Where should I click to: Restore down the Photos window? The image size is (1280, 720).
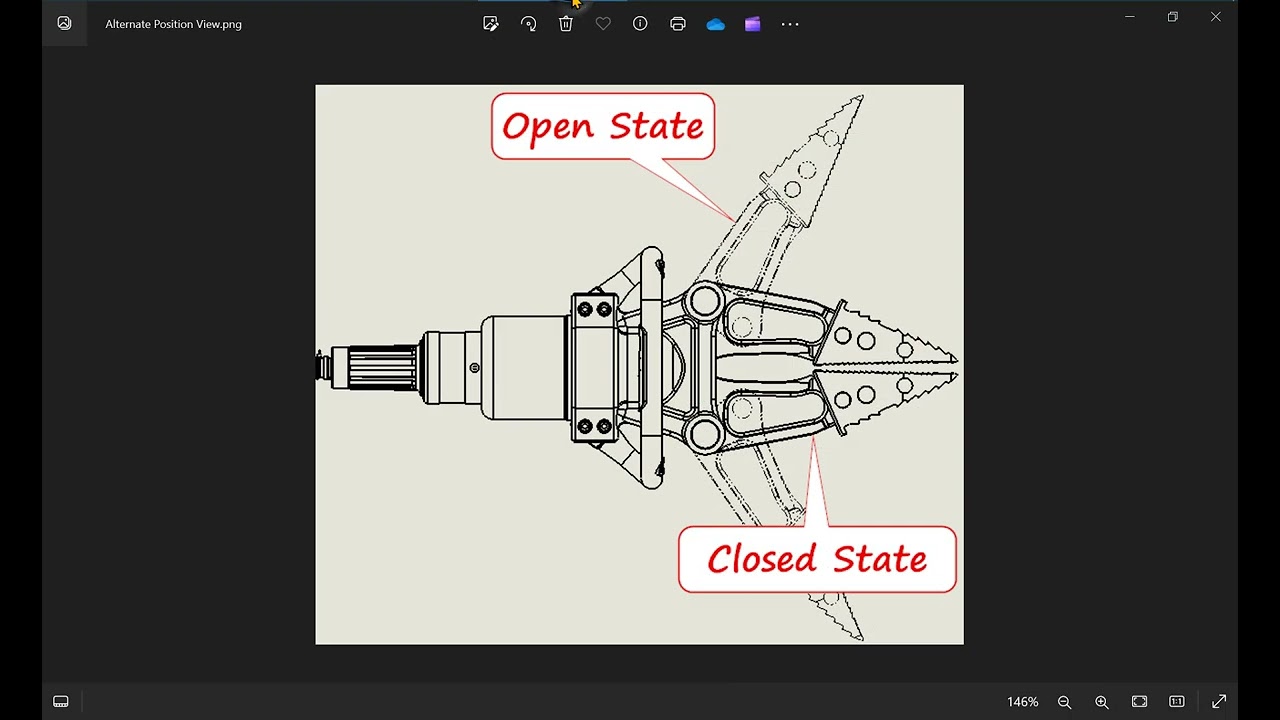tap(1173, 17)
